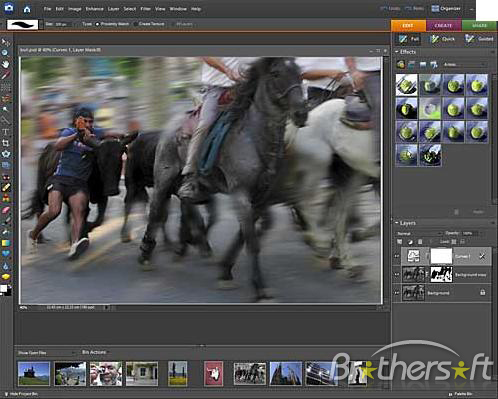Open the File menu
Viewport: 498px width, 399px height.
pos(48,9)
